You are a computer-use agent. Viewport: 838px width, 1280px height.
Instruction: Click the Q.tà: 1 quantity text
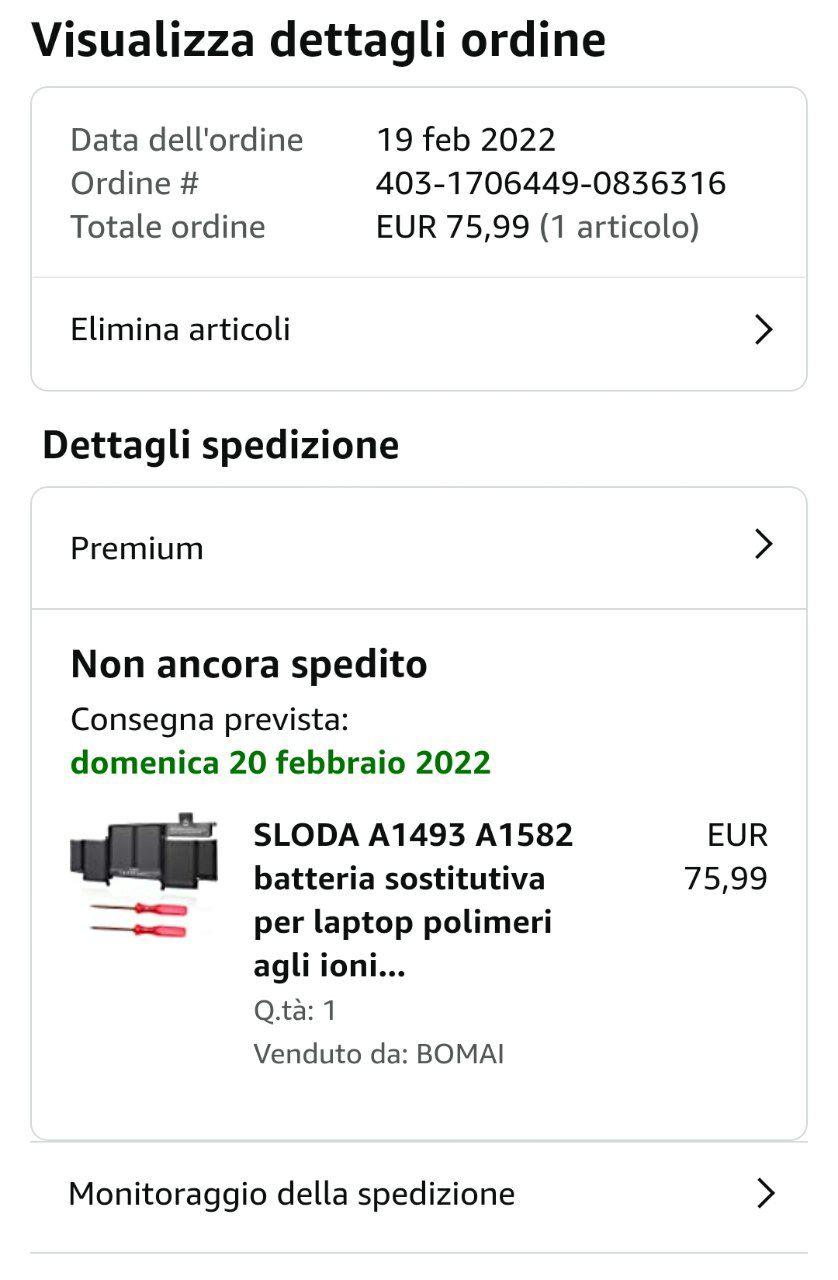coord(294,1010)
